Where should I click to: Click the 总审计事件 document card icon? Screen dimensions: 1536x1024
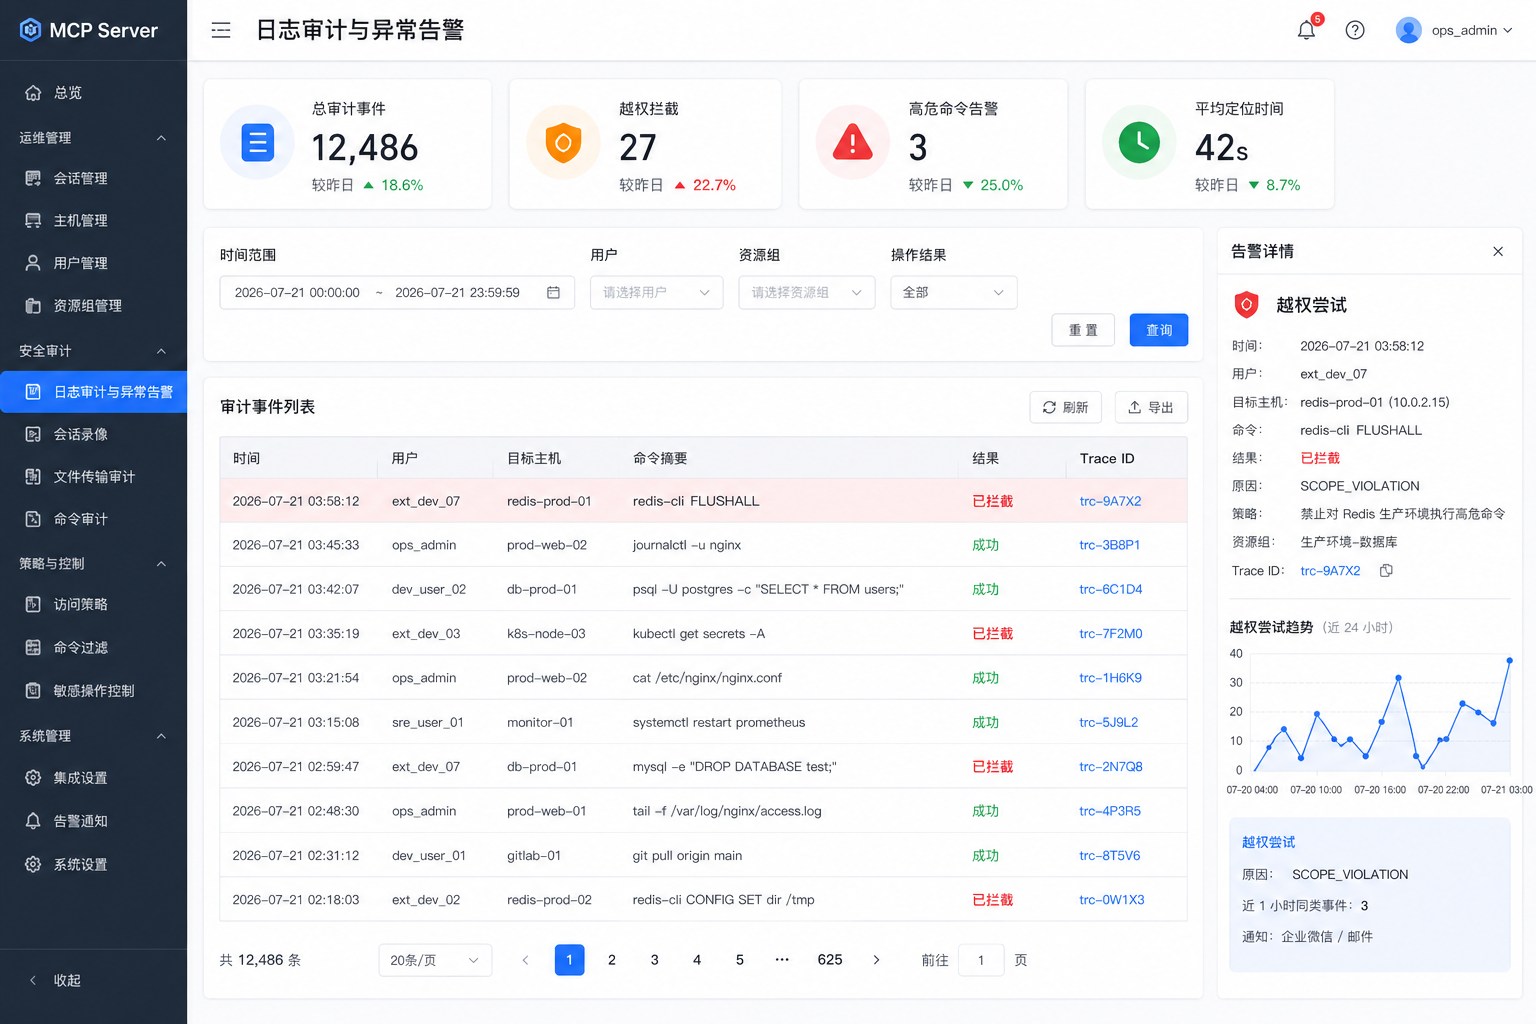pyautogui.click(x=258, y=143)
